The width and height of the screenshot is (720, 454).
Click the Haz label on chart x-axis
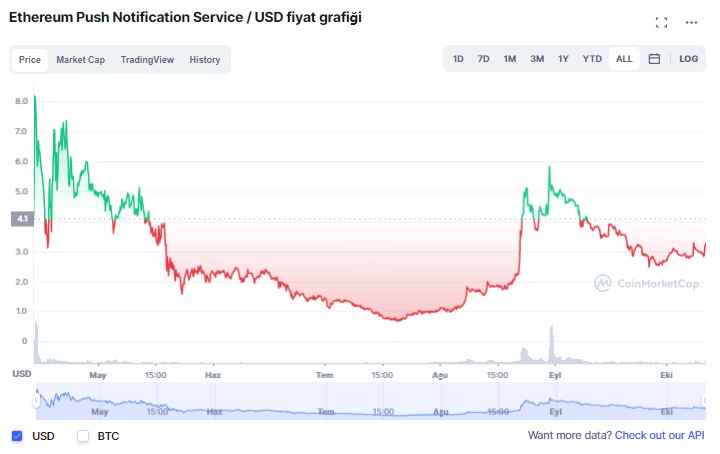tap(213, 375)
